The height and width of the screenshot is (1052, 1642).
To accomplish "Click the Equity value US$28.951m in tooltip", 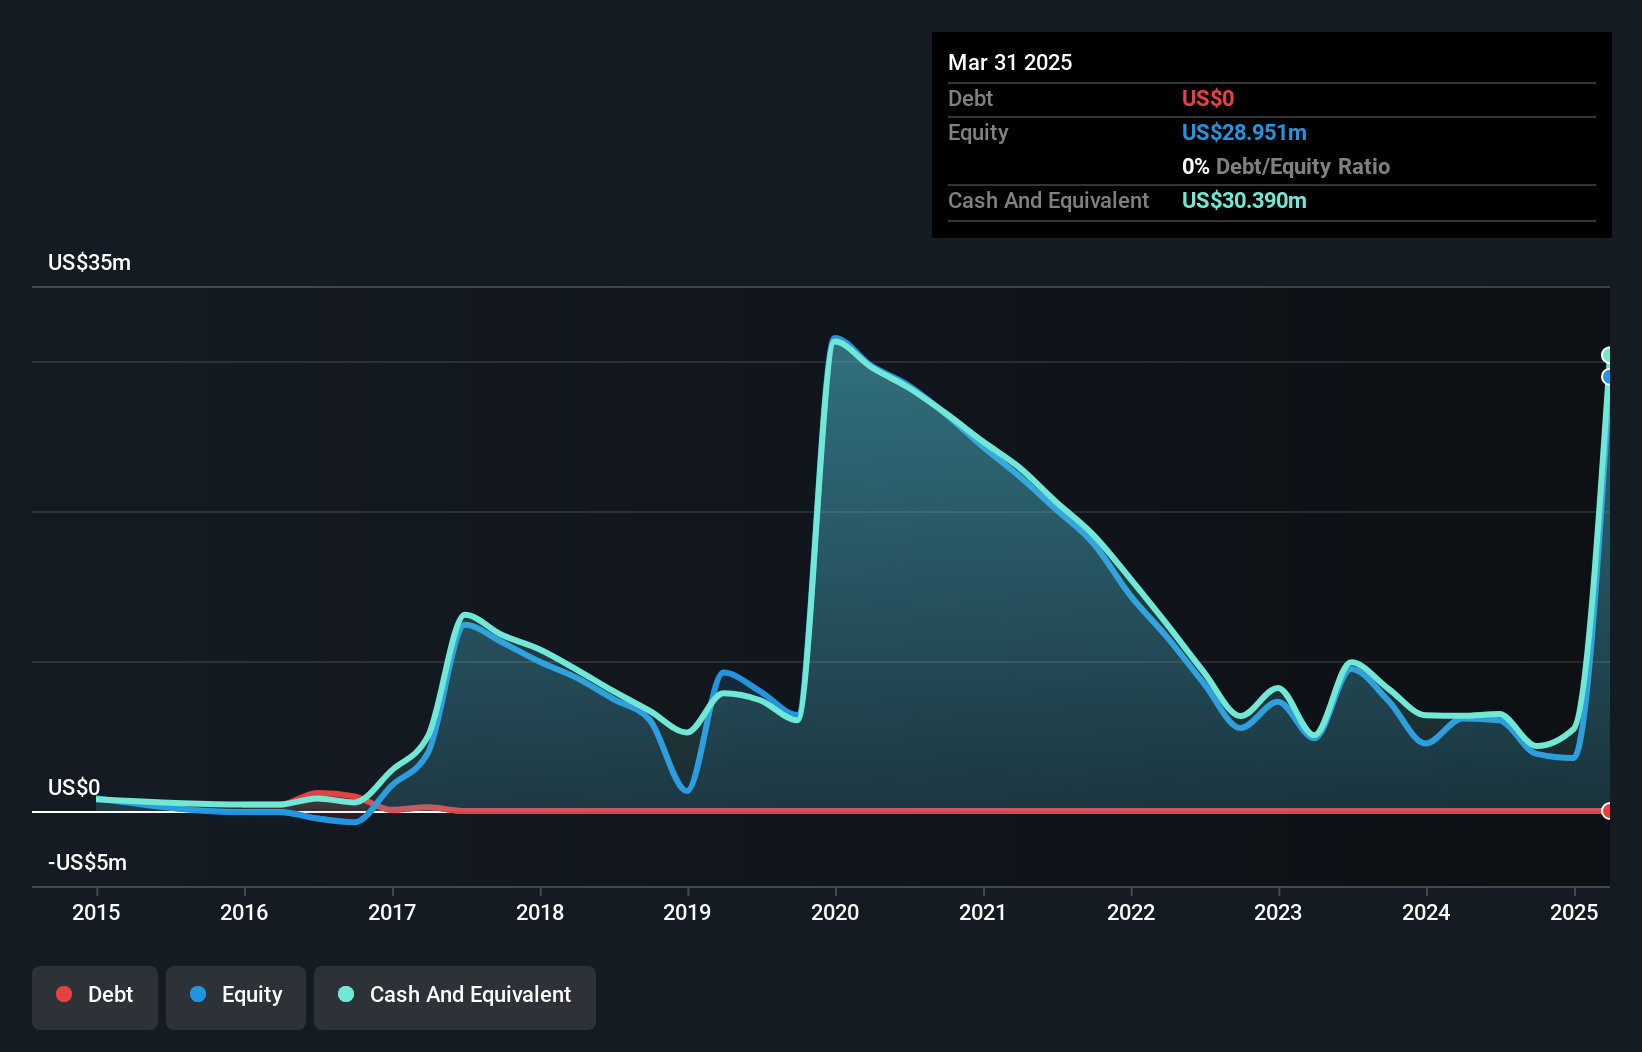I will tap(1244, 132).
